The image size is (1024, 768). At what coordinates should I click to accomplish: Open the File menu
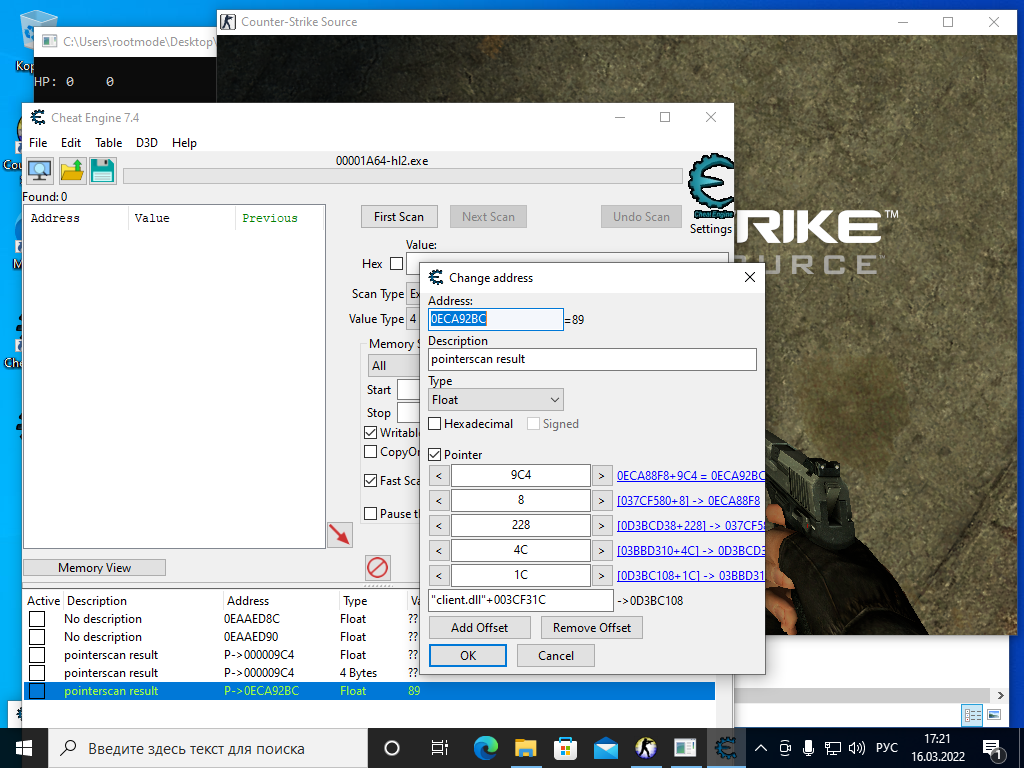[x=38, y=143]
